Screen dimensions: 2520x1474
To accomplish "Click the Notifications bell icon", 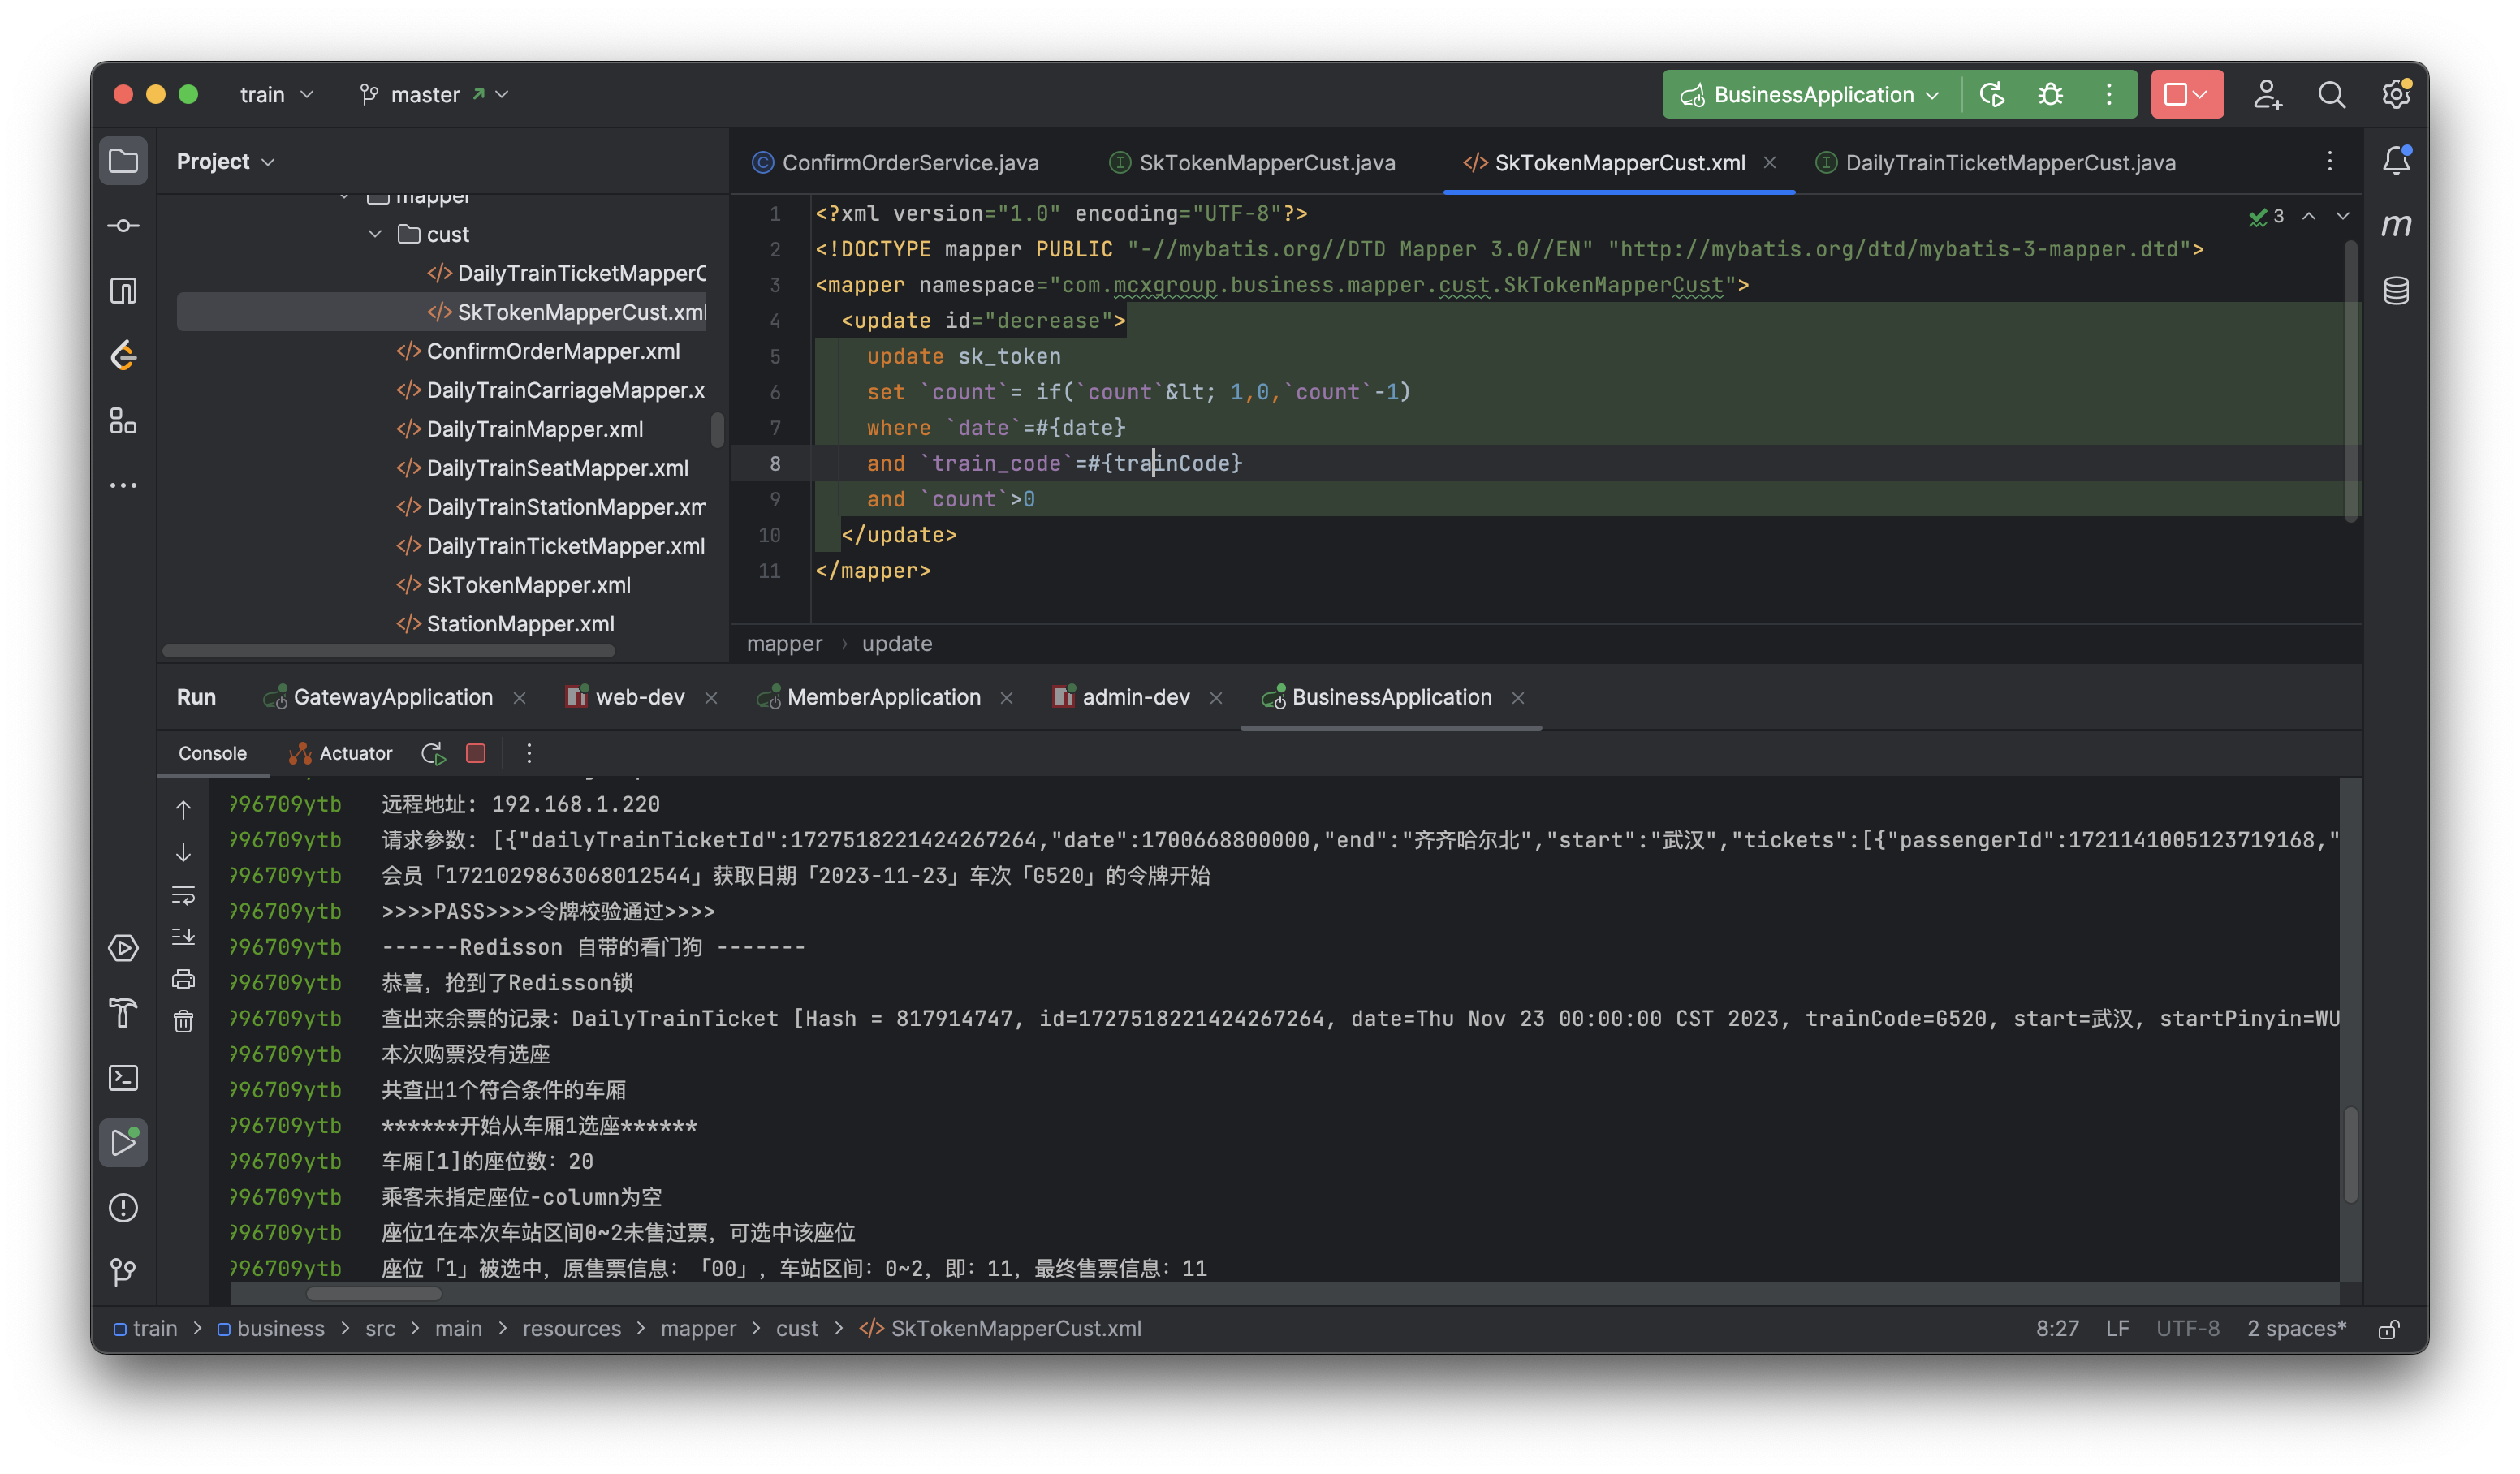I will point(2395,161).
